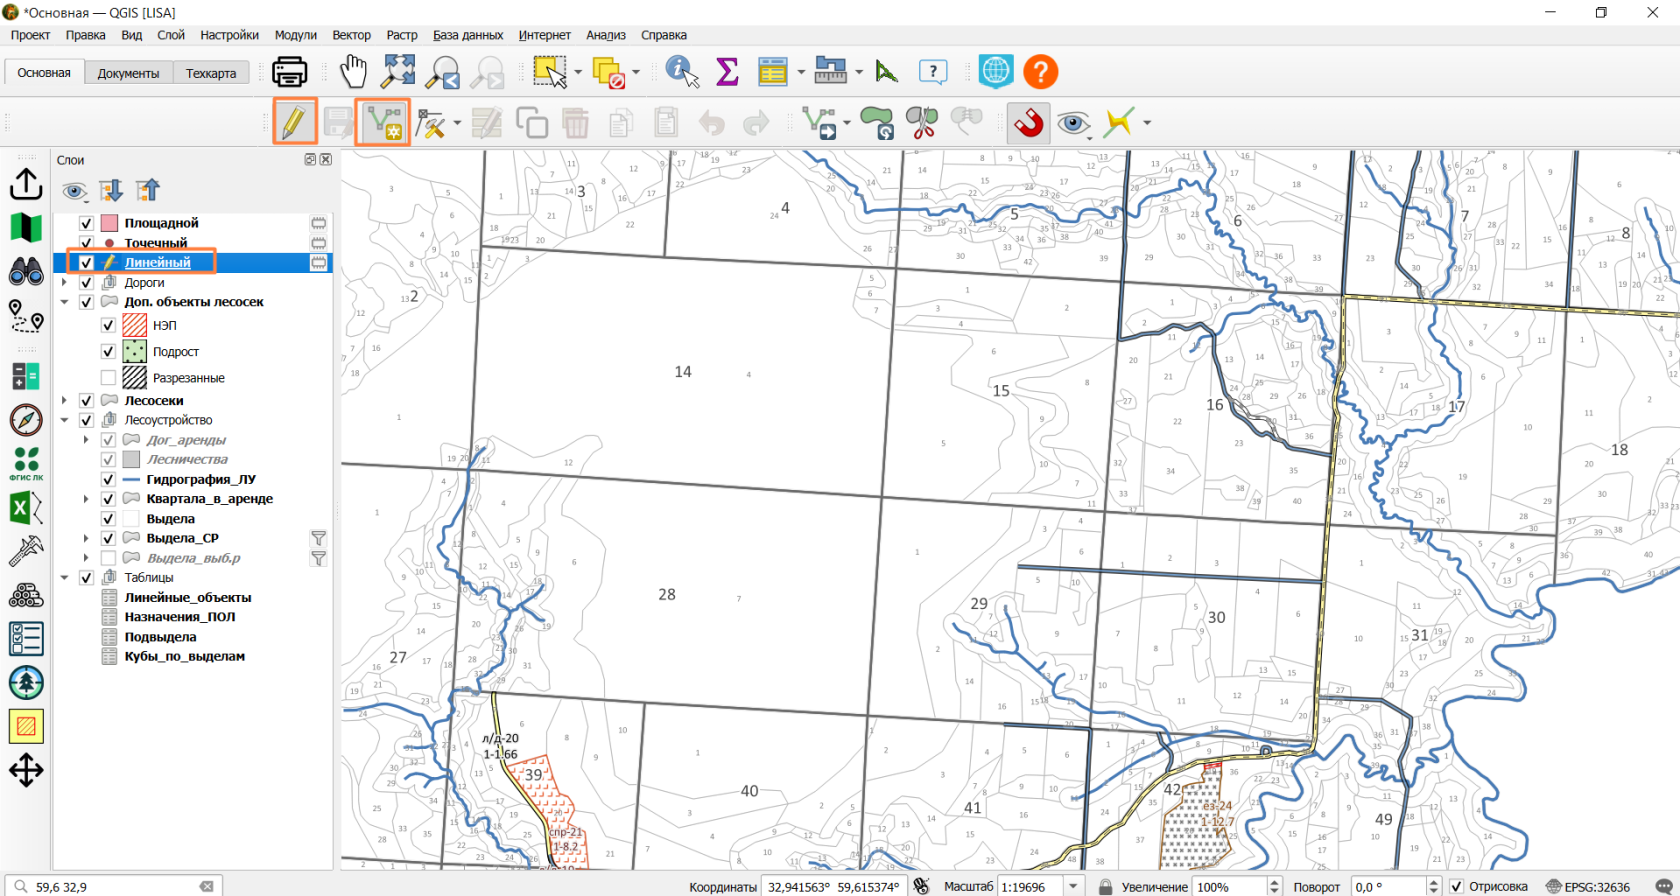Open the binoculars search tool in sidebar
Viewport: 1680px width, 896px height.
[26, 271]
